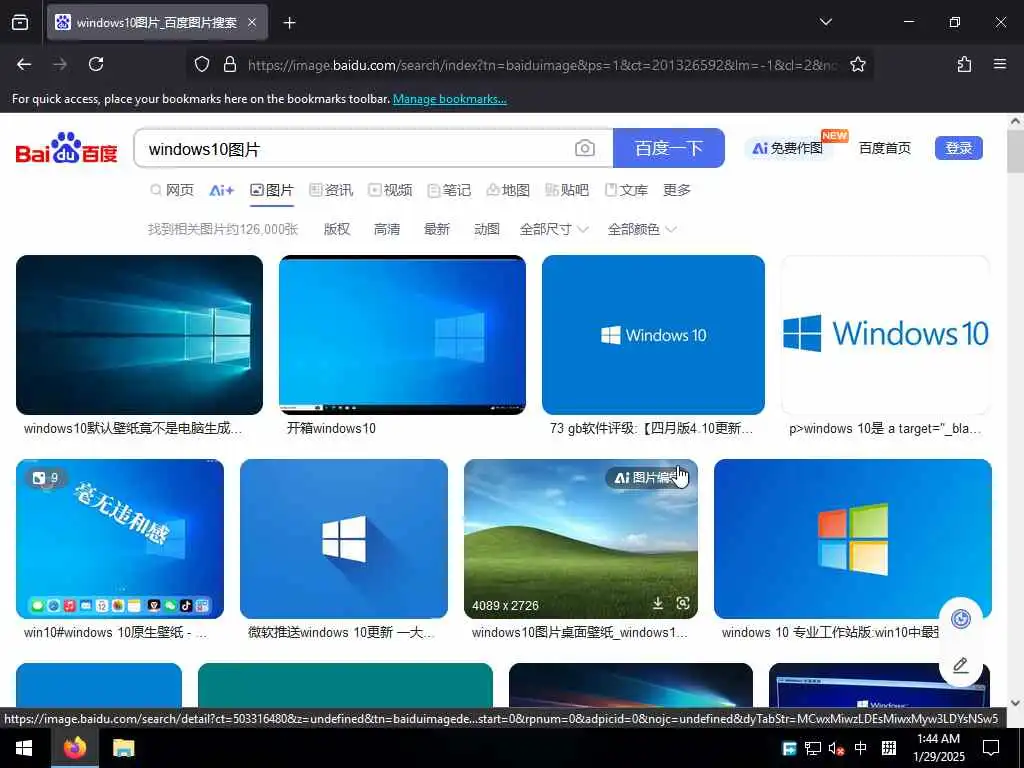This screenshot has width=1024, height=768.
Task: Open File Explorer from taskbar
Action: tap(123, 748)
